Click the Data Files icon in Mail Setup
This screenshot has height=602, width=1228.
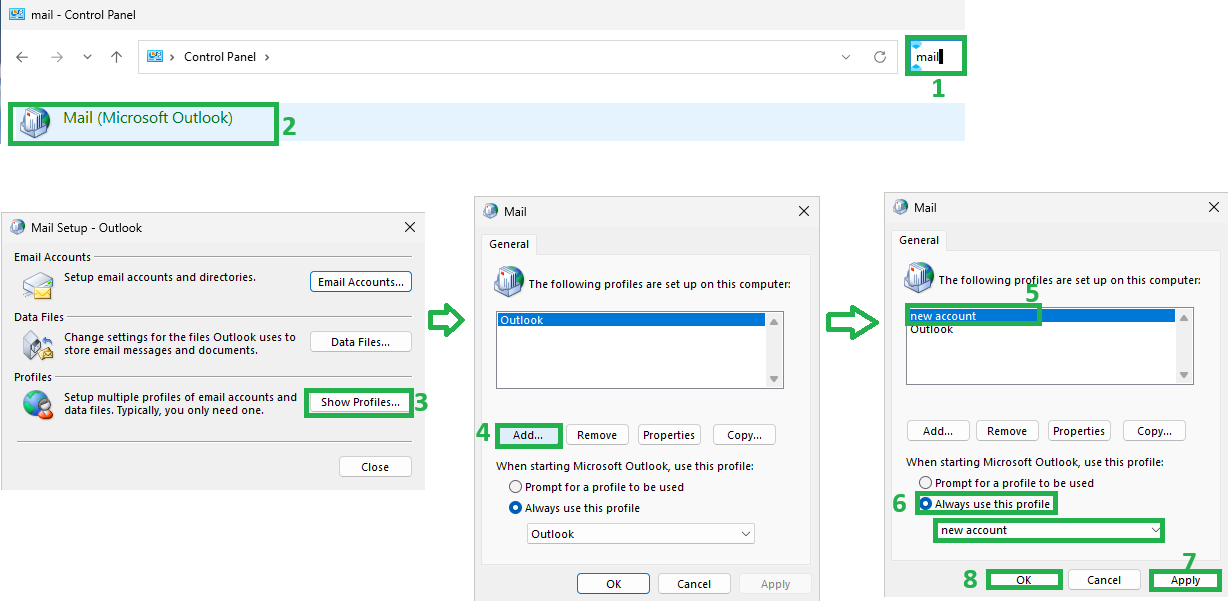tap(37, 345)
